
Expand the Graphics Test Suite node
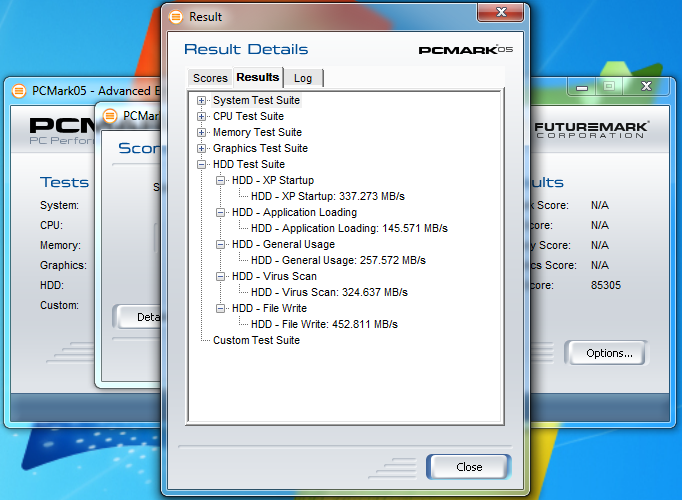pos(201,148)
